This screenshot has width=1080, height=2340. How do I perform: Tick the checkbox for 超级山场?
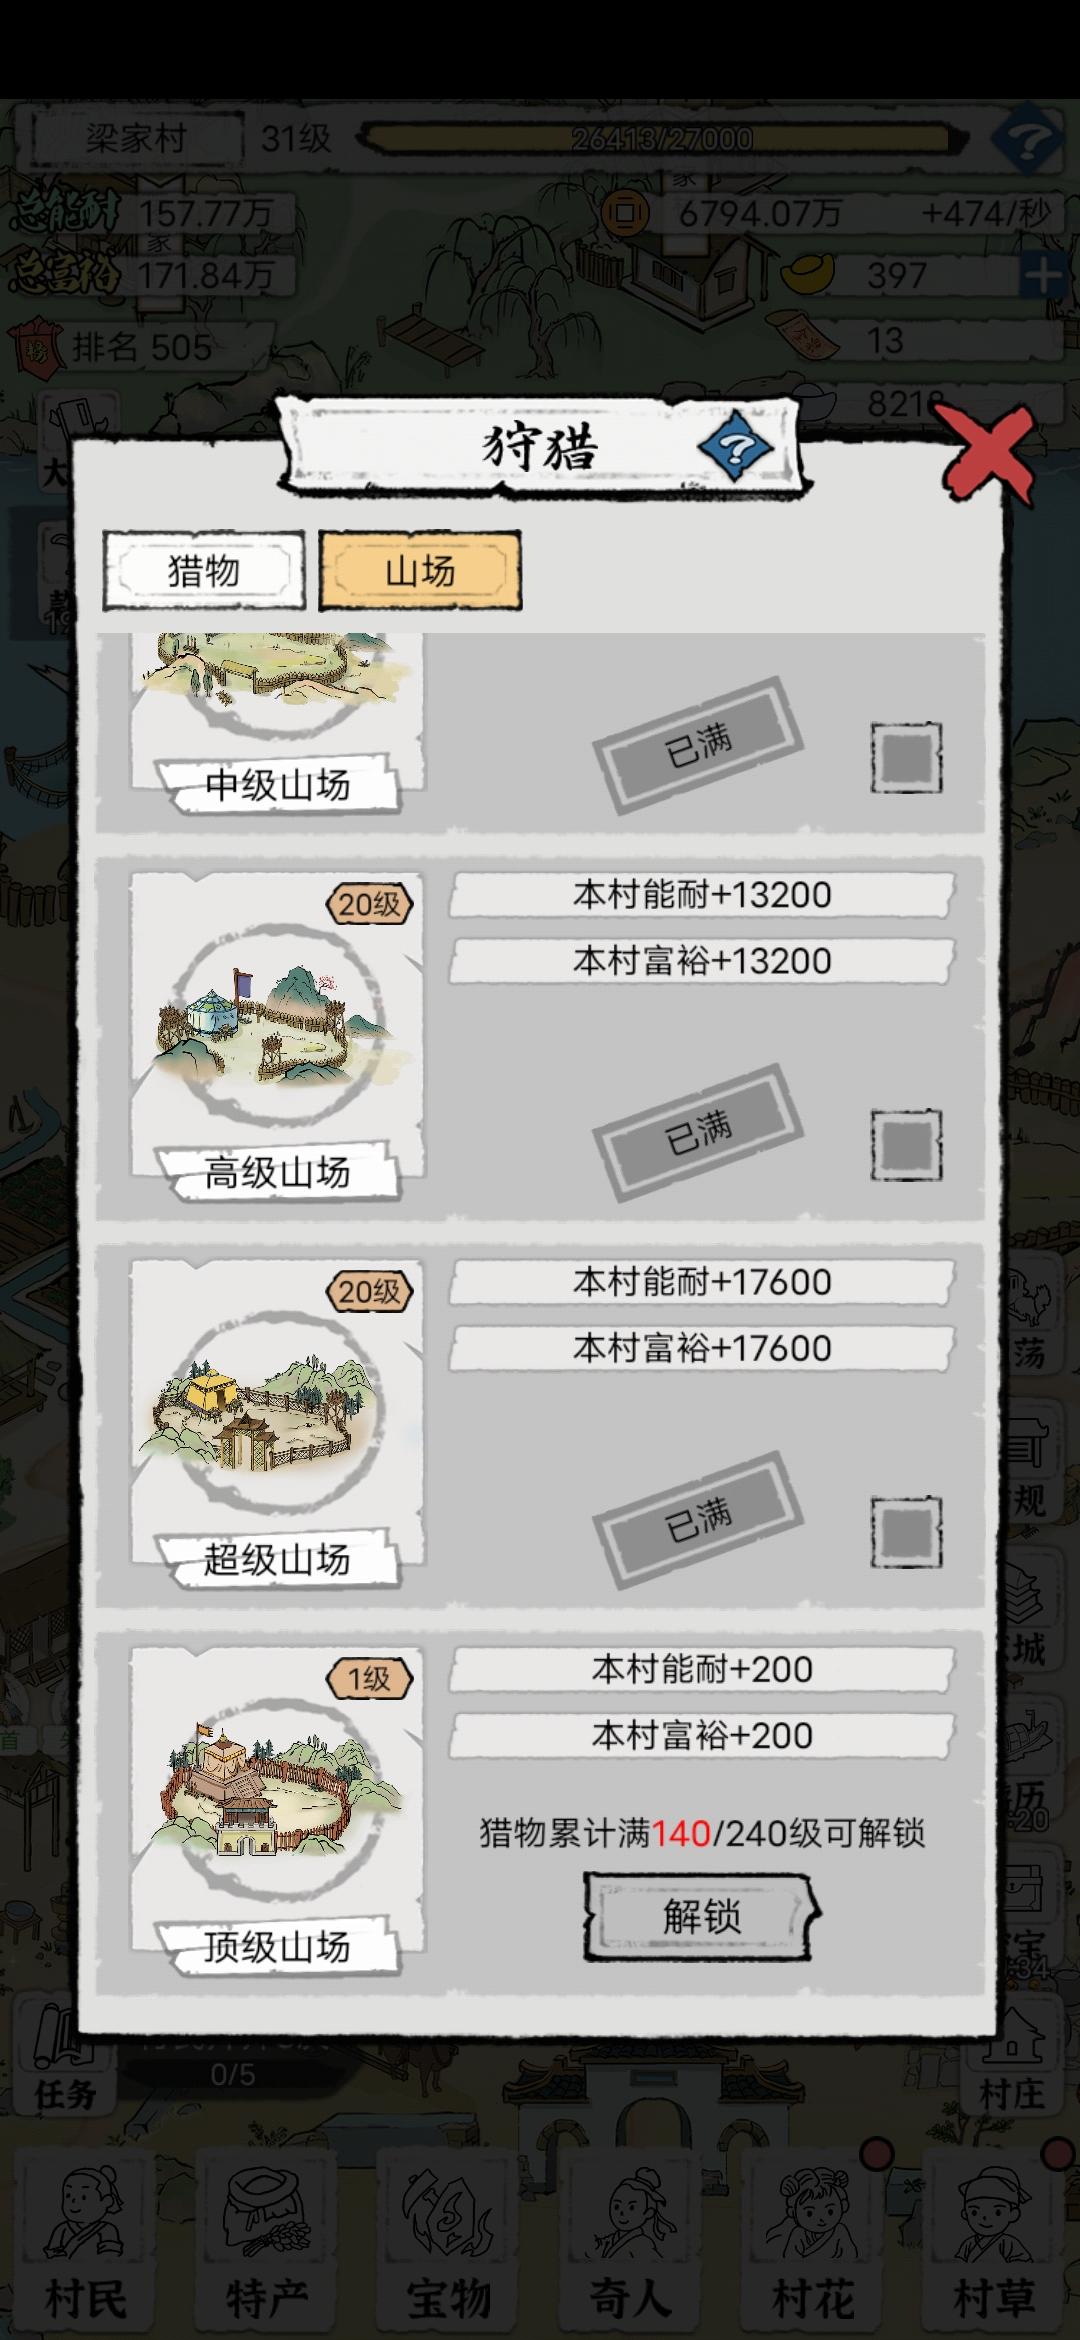[906, 1531]
